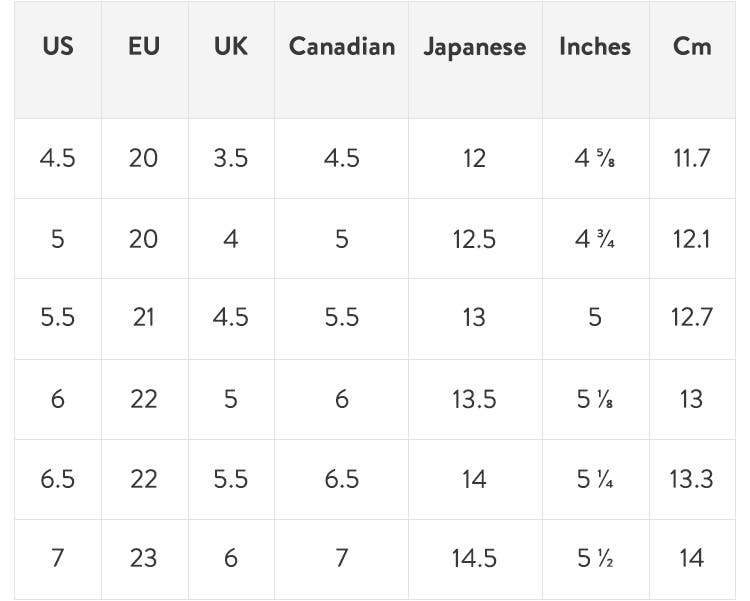Image resolution: width=750 pixels, height=601 pixels.
Task: Select the 13.3 cm cell
Action: (x=691, y=479)
